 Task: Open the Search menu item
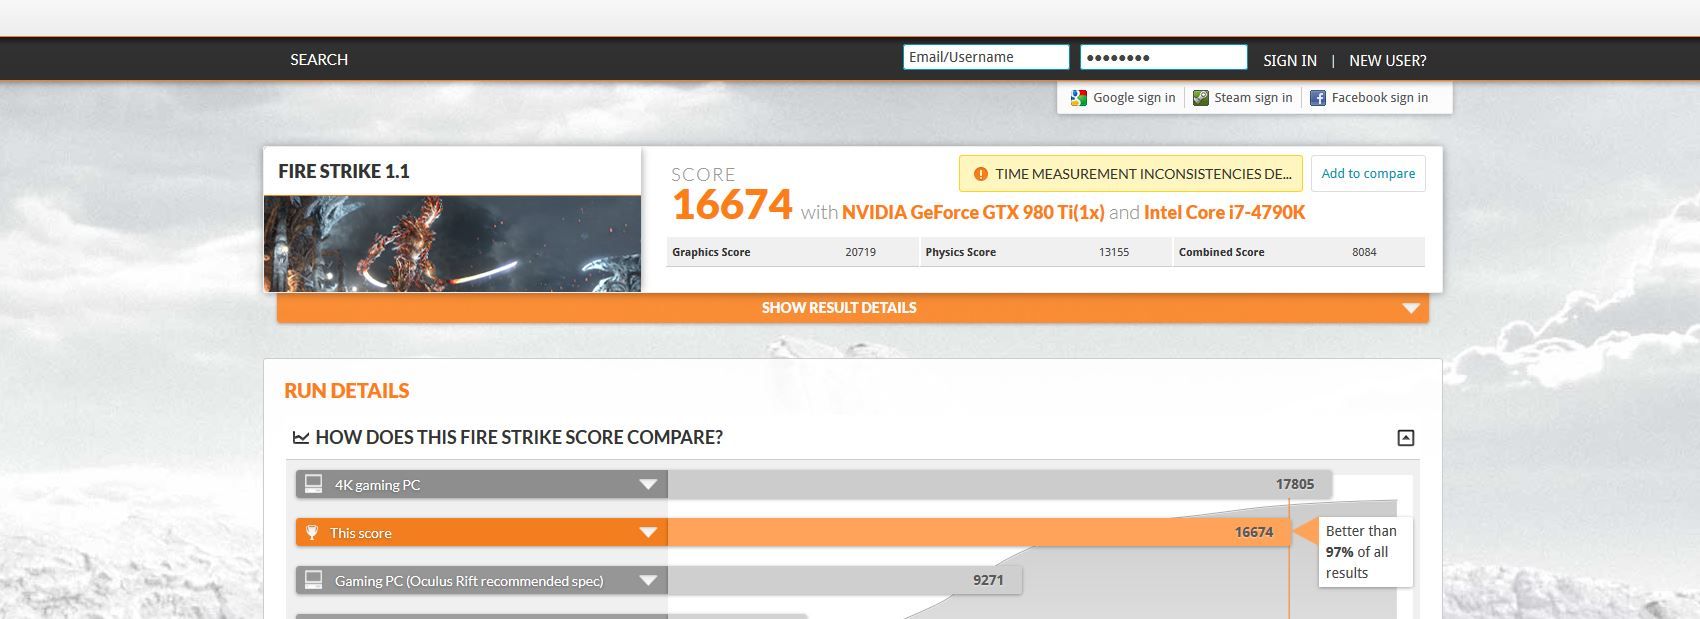[x=319, y=60]
